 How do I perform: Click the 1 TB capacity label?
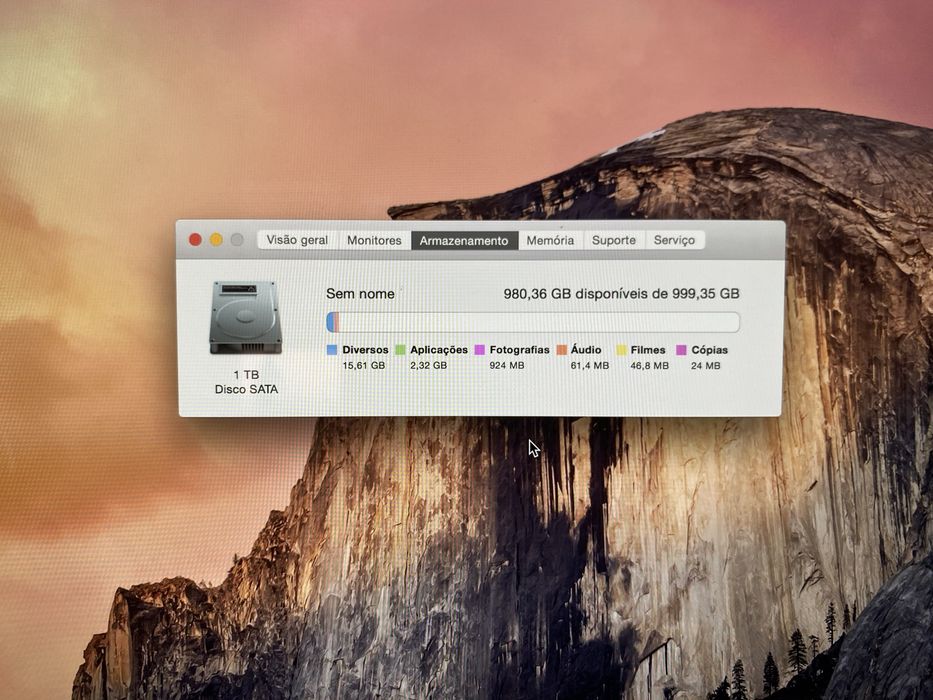[246, 374]
